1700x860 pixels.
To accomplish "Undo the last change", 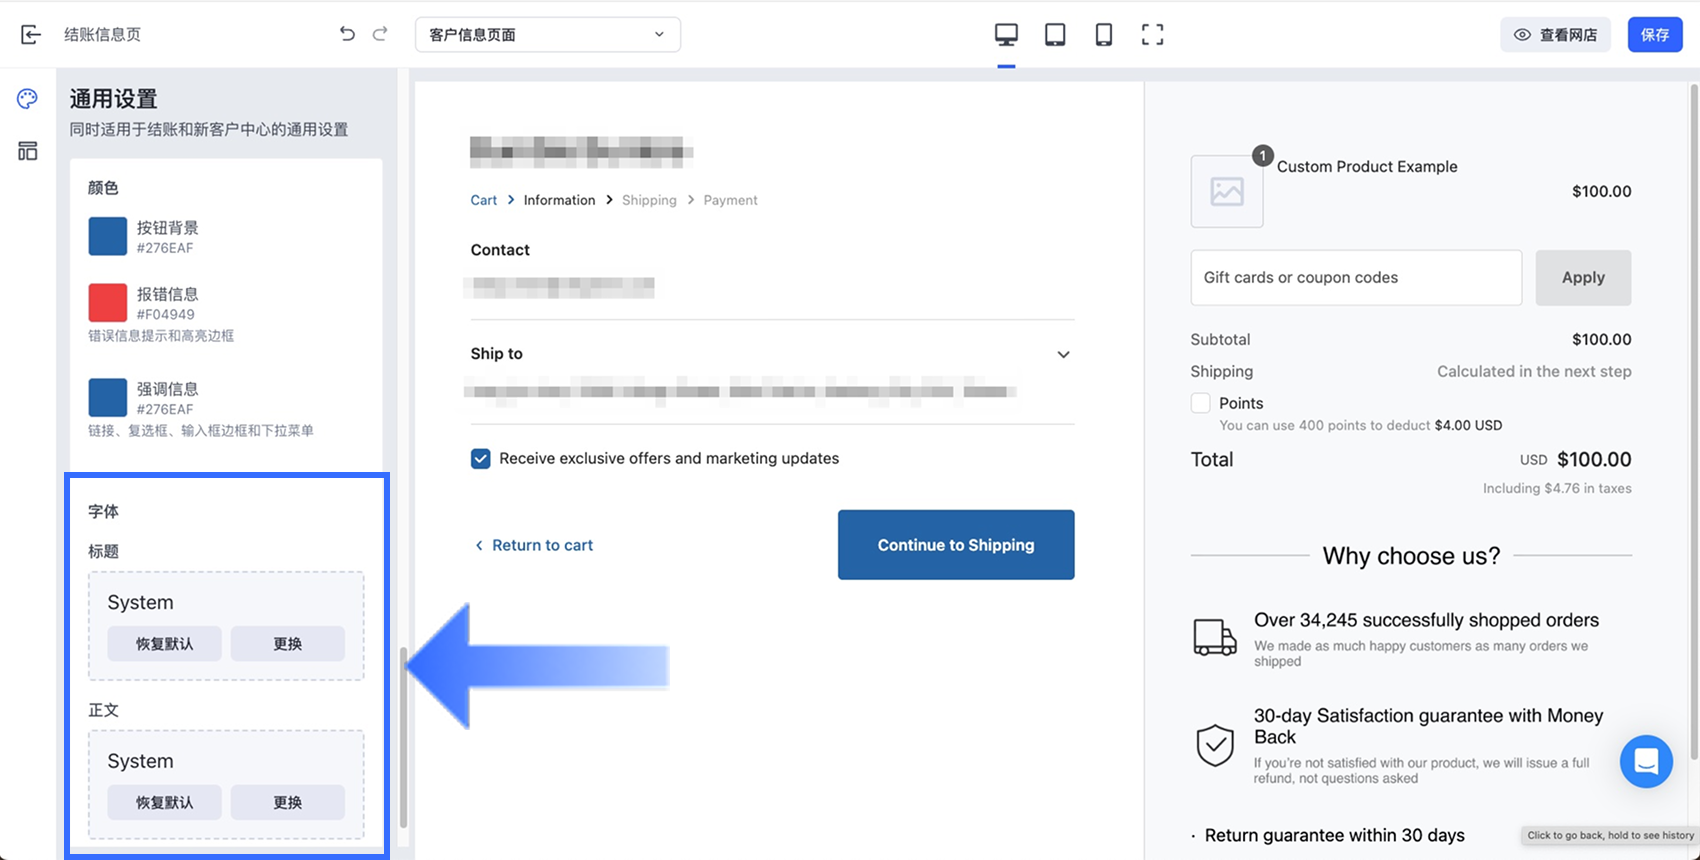I will [x=347, y=34].
